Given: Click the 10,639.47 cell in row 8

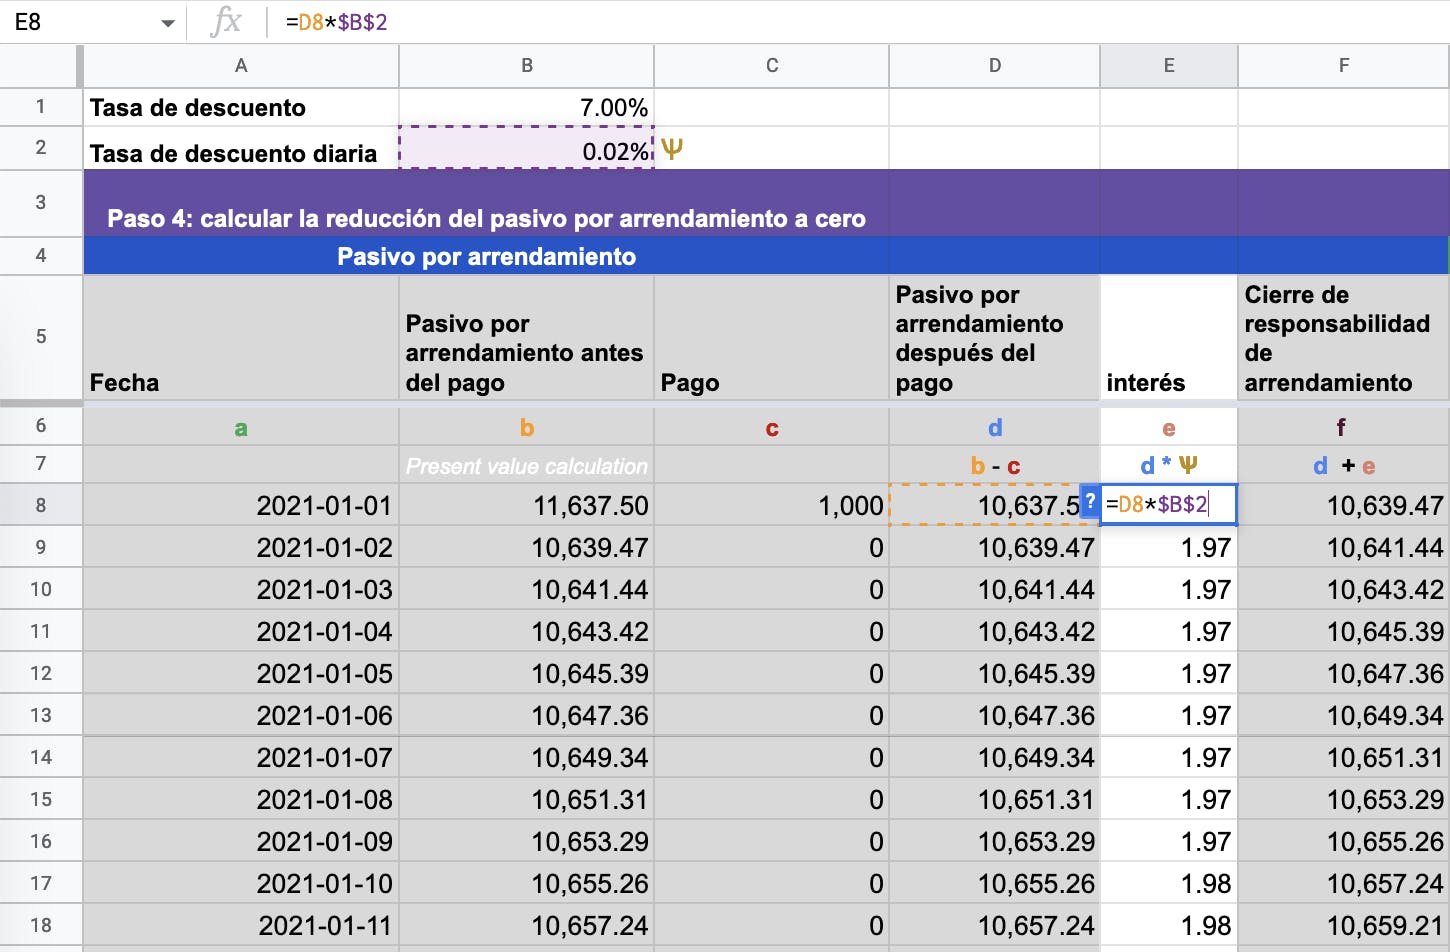Looking at the screenshot, I should (1344, 505).
